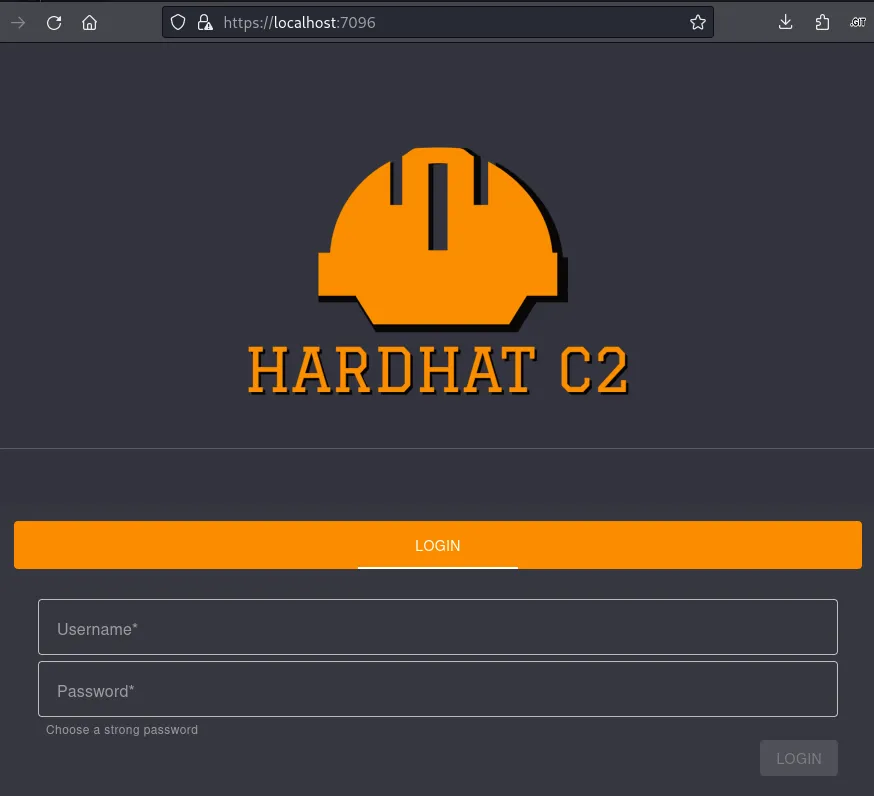Viewport: 874px width, 796px height.
Task: Focus the Password text field
Action: [x=438, y=690]
